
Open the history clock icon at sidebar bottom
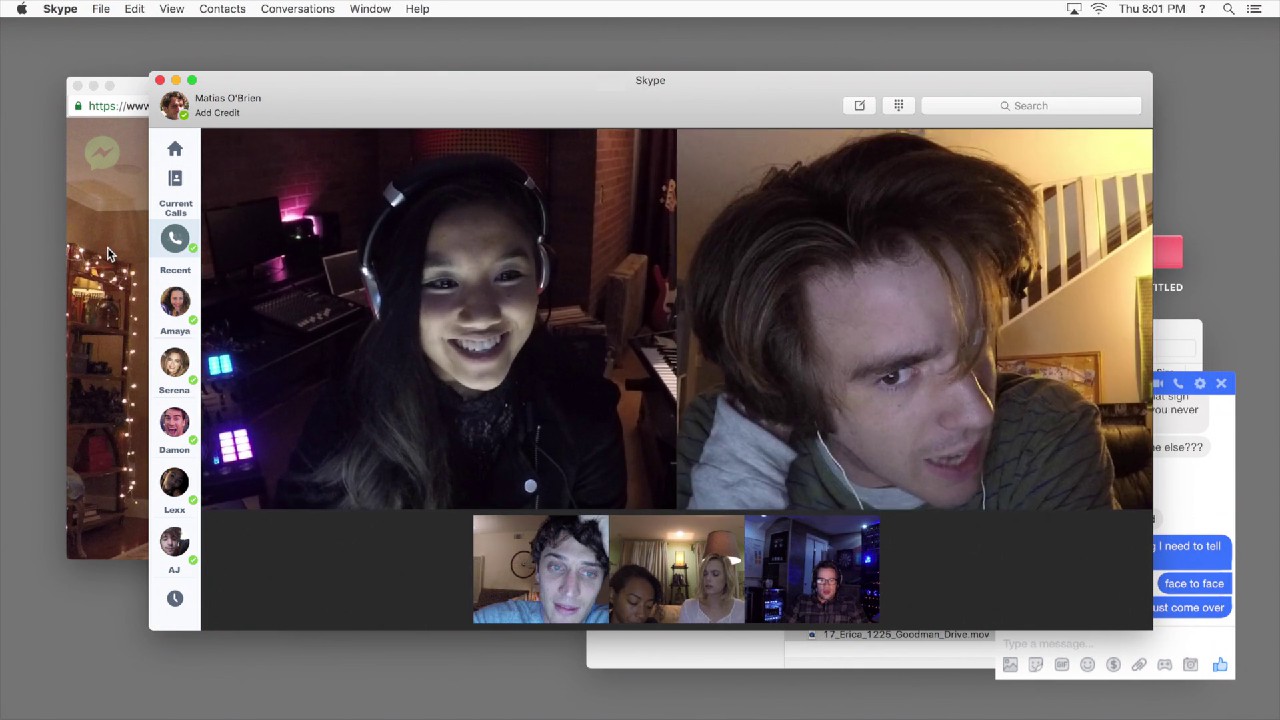(x=175, y=598)
